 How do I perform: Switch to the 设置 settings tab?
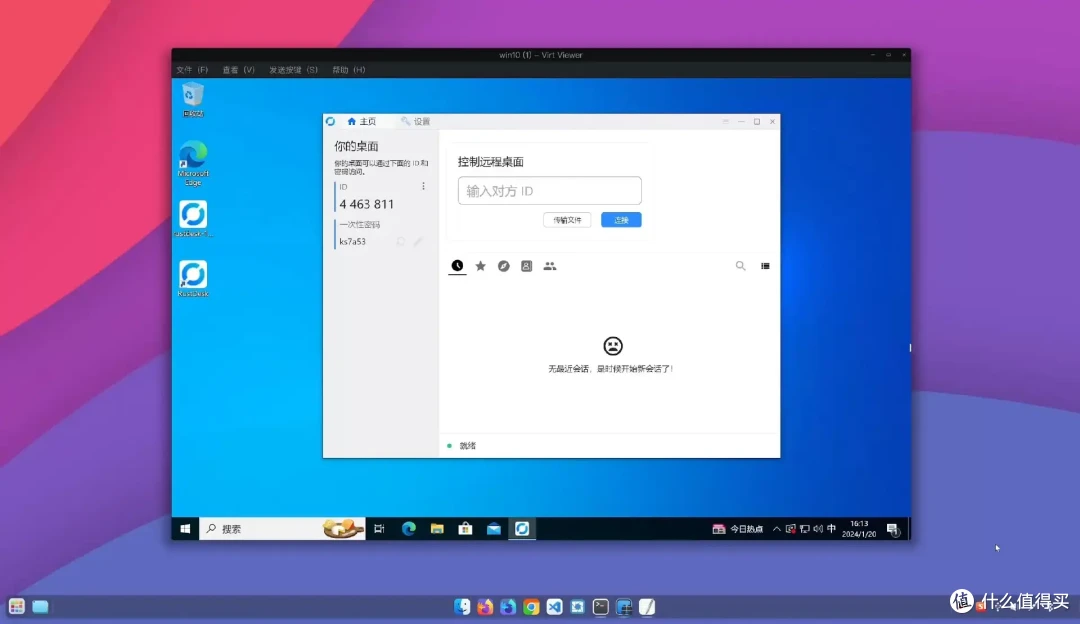point(415,121)
